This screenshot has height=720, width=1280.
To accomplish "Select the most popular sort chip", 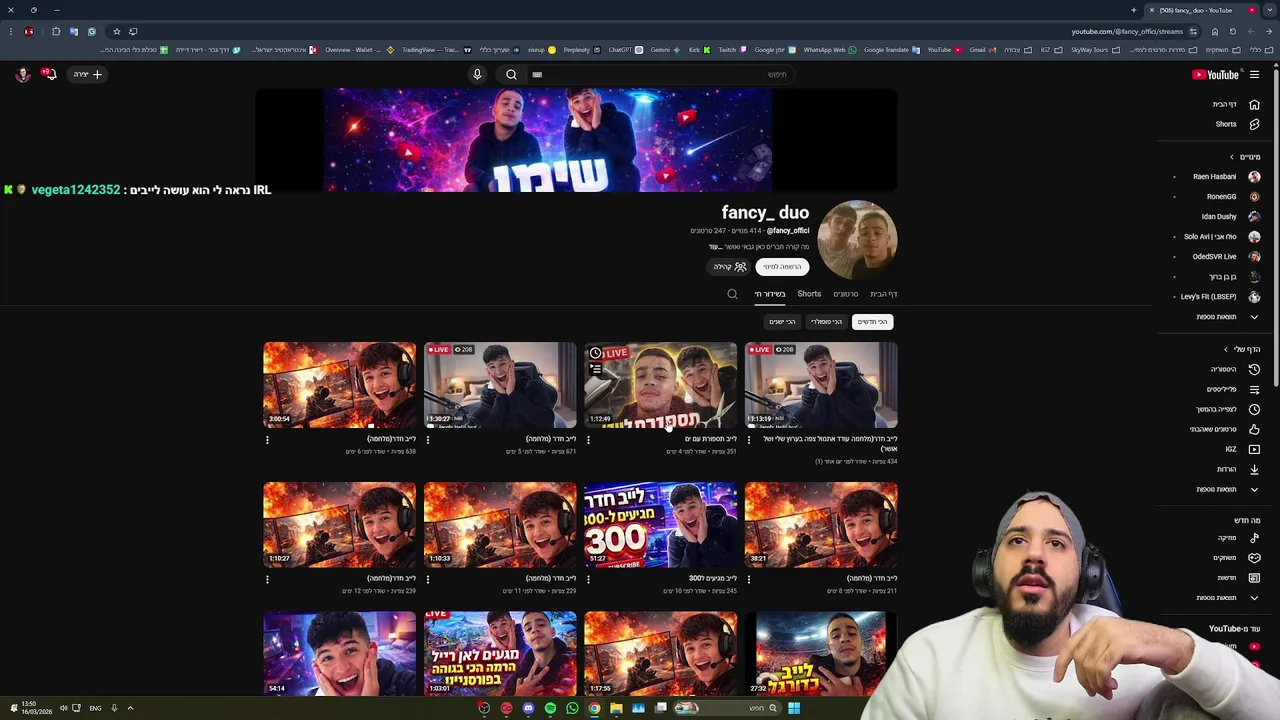I will coord(826,322).
